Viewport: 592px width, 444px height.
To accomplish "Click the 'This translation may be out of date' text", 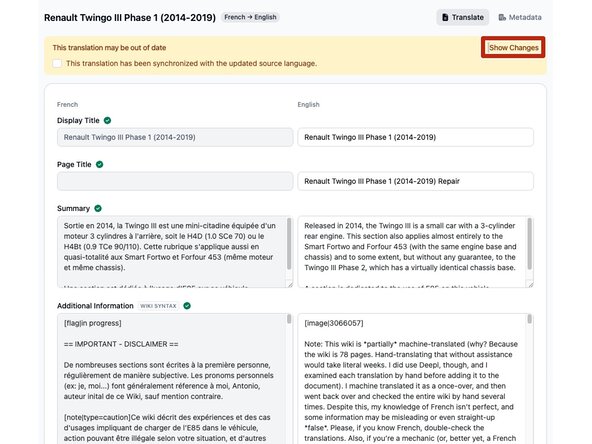I will pos(109,48).
